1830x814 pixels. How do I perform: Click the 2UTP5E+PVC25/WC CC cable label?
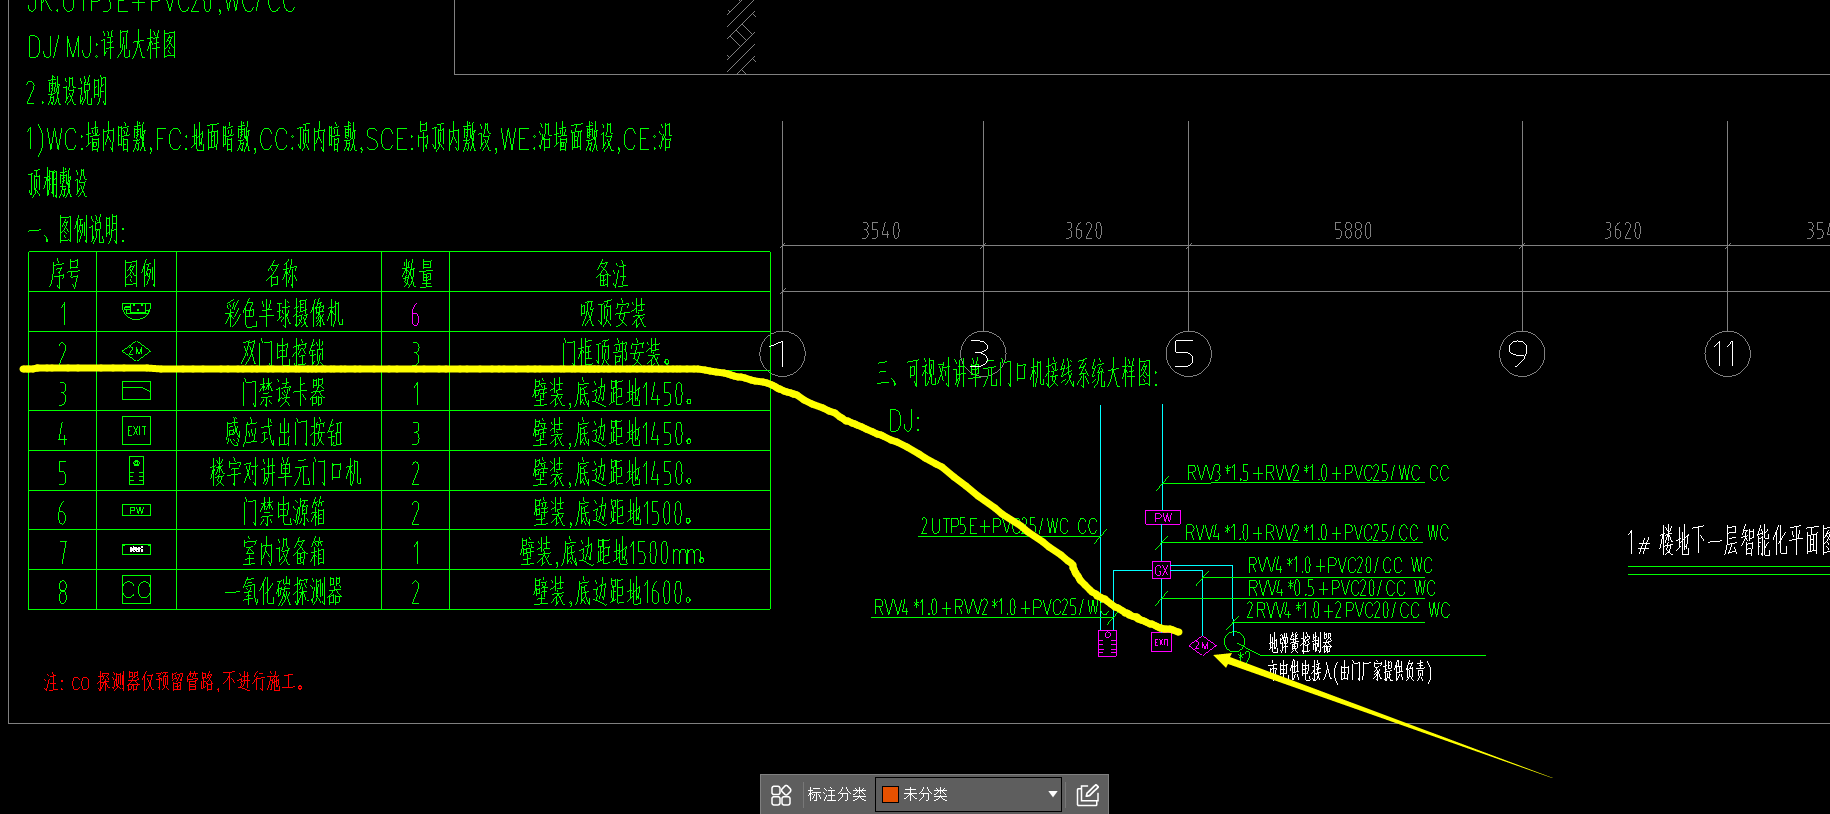coord(1008,526)
